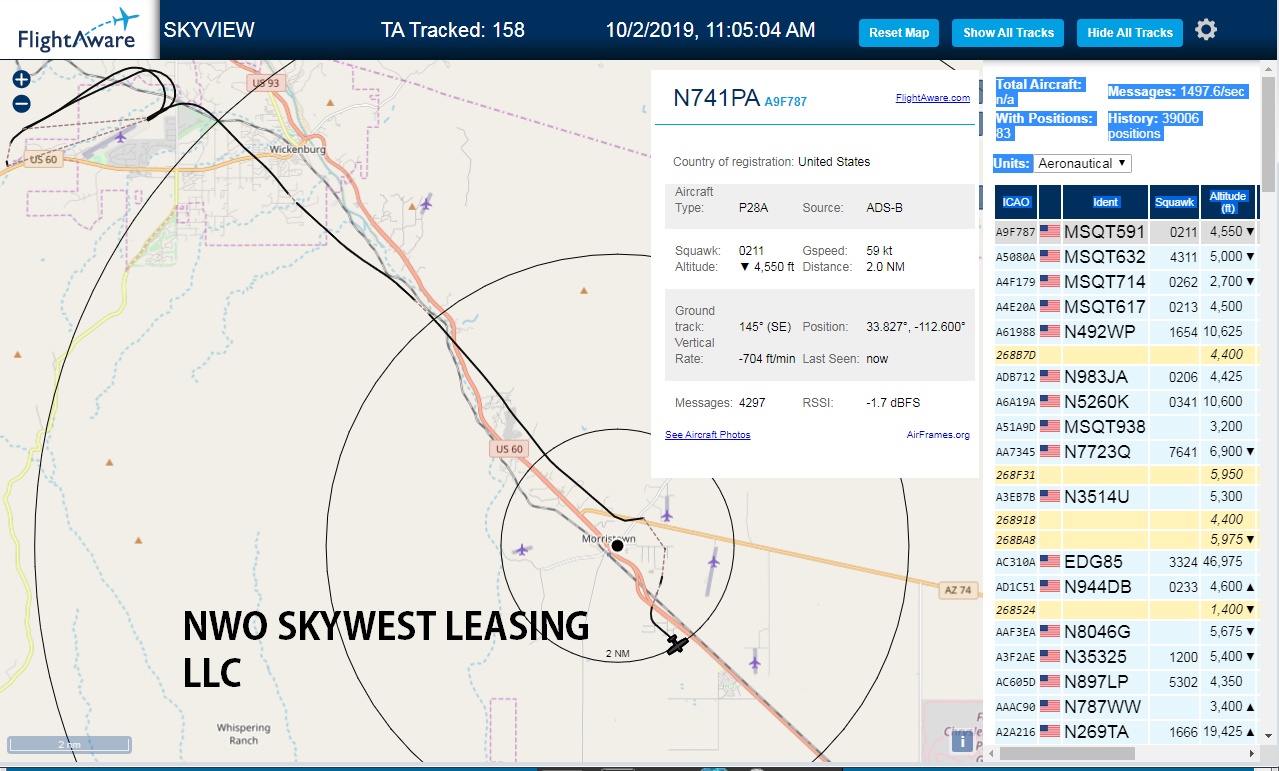Click the scroll-right arrow under the table
The width and height of the screenshot is (1279, 771).
[x=1250, y=753]
